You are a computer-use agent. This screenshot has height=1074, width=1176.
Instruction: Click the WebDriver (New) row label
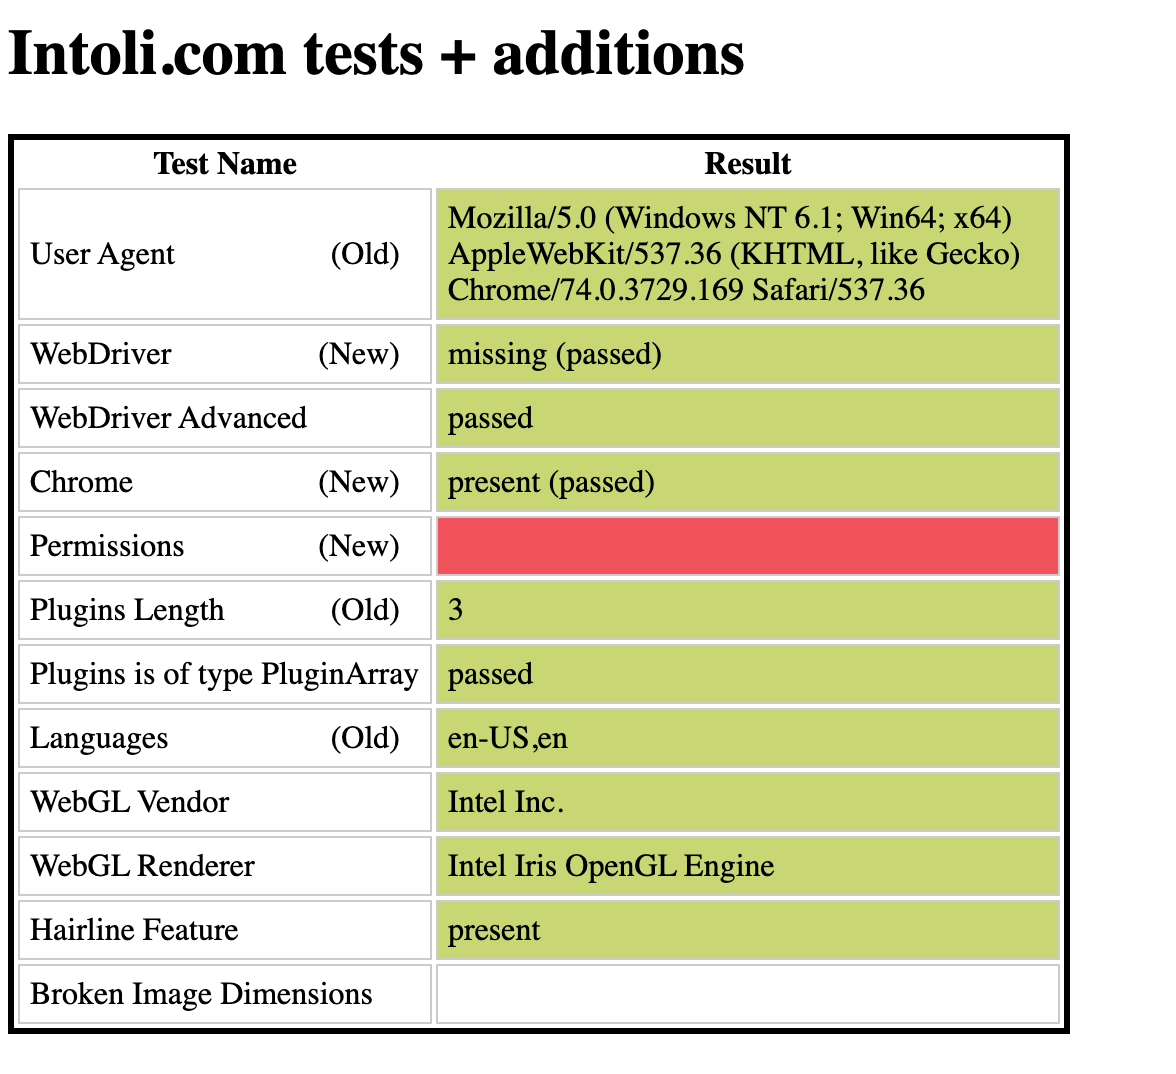point(225,354)
